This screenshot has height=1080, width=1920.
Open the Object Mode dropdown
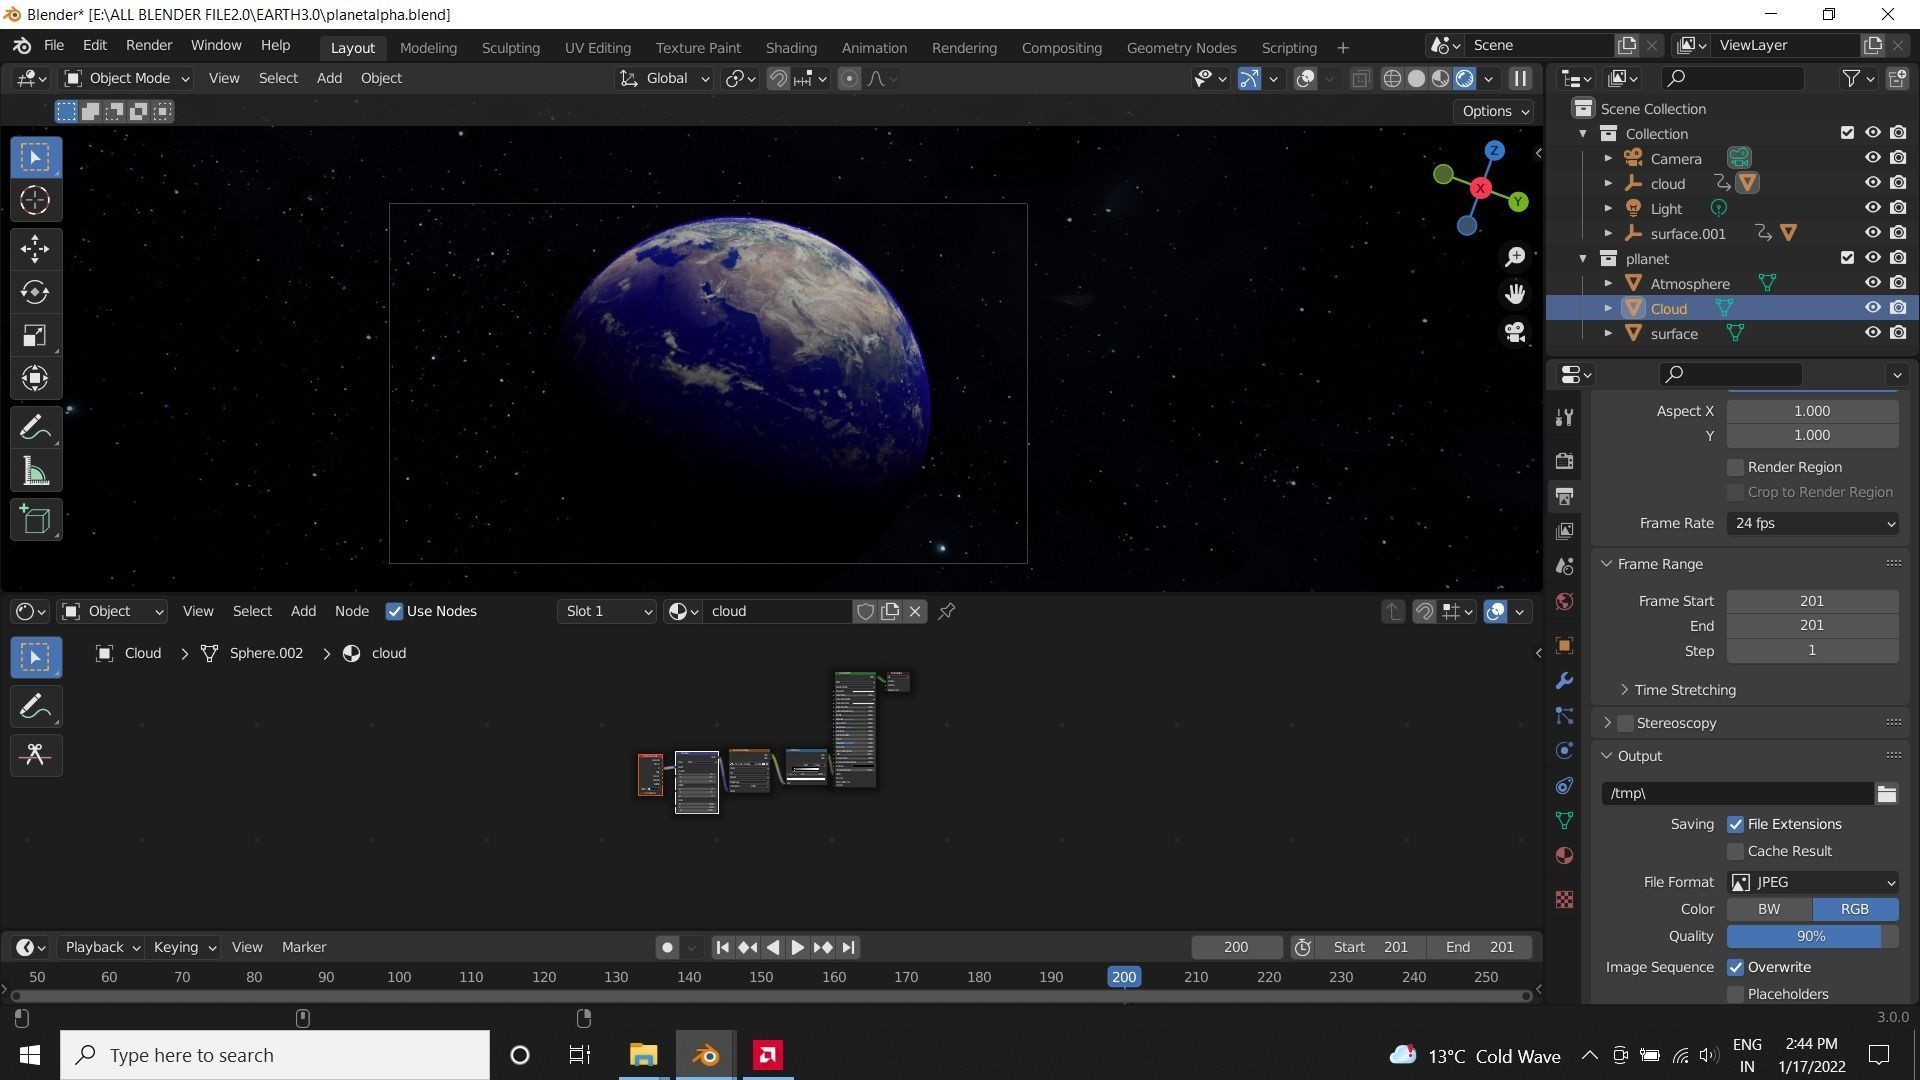pos(126,78)
